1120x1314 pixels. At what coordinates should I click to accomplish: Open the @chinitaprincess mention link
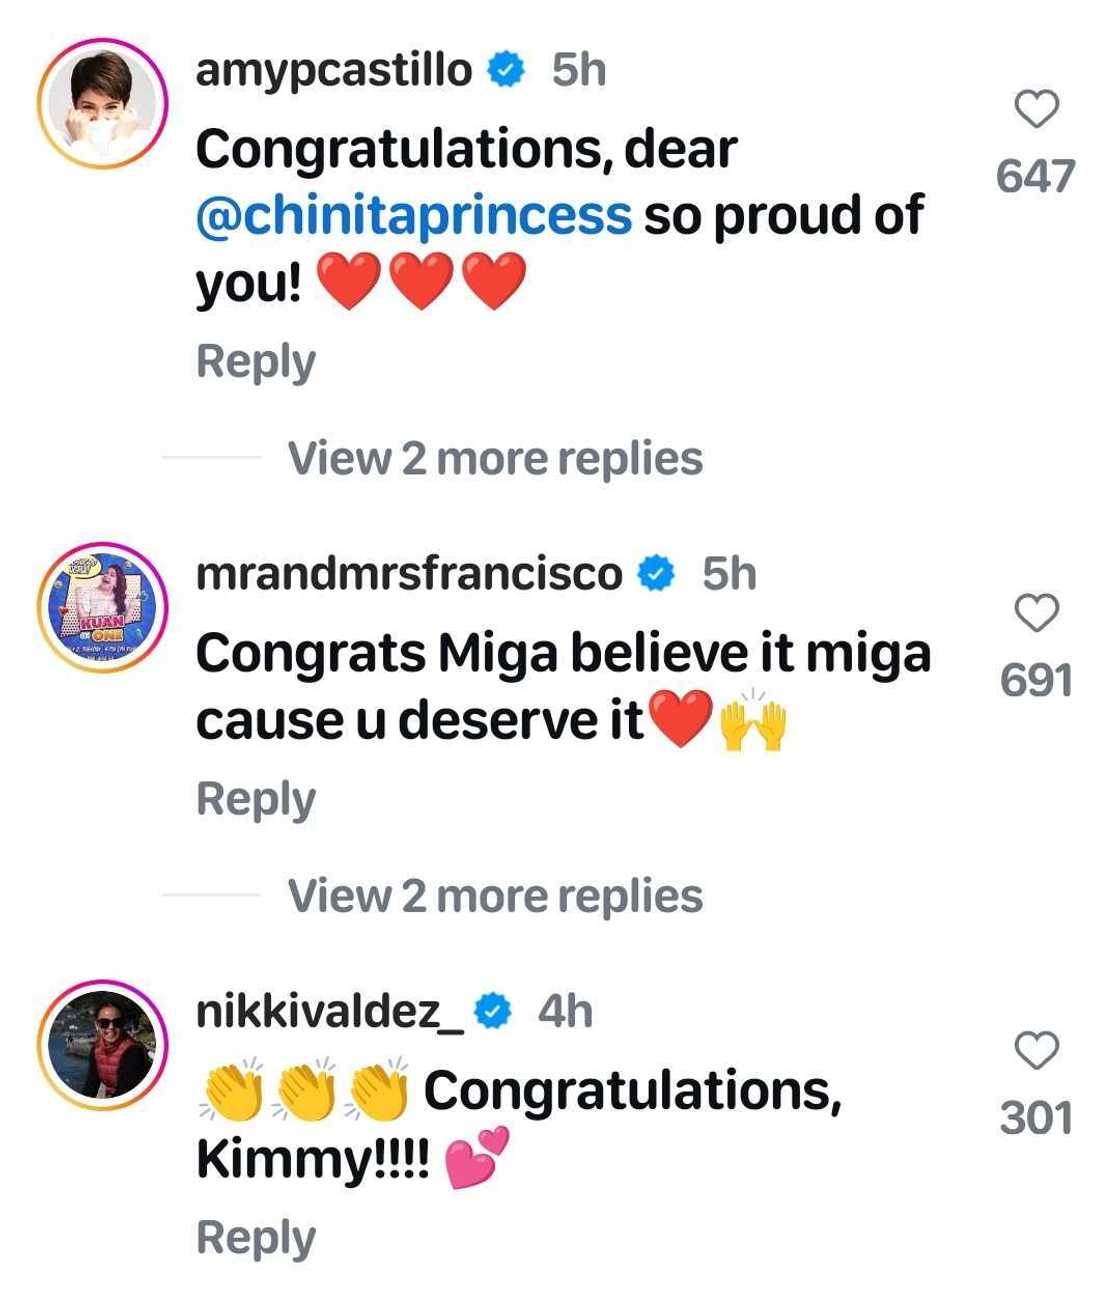414,216
